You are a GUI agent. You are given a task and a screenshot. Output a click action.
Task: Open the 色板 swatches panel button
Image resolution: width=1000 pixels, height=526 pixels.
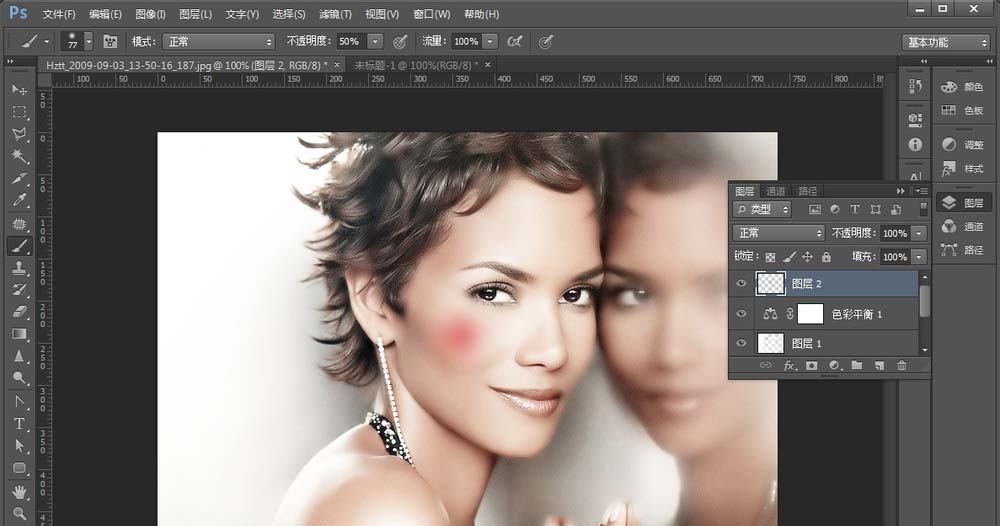963,111
